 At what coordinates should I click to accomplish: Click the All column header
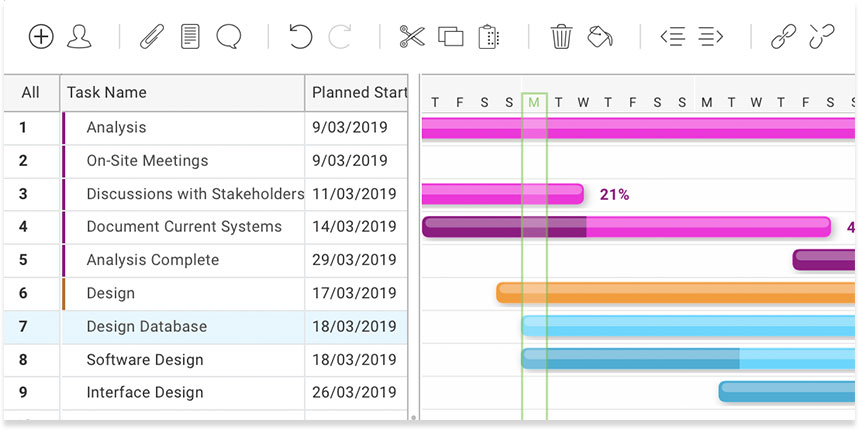point(31,93)
